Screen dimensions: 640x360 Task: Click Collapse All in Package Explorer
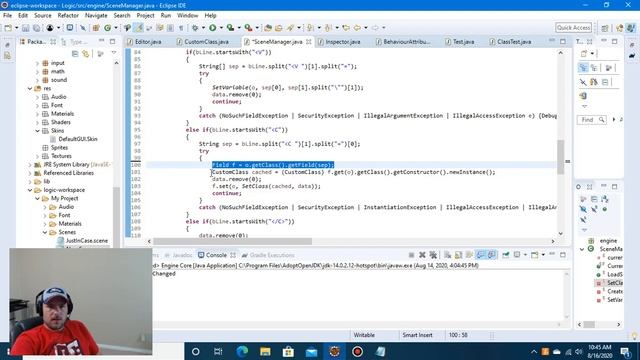pos(75,53)
